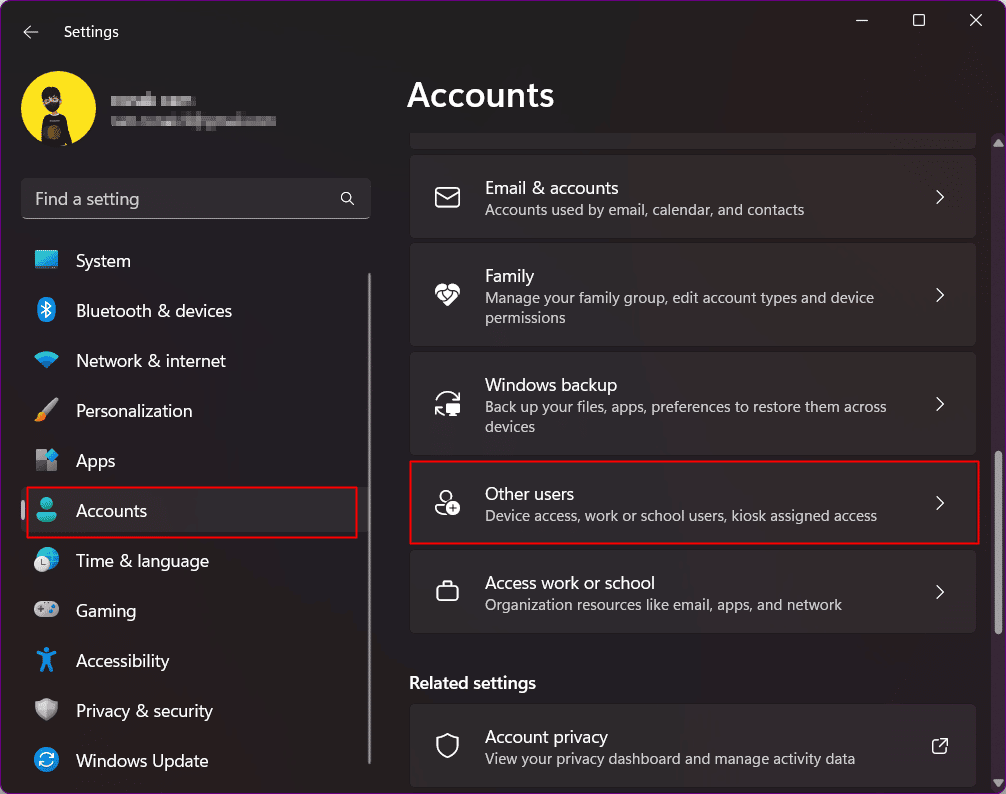Expand the Other users chevron

click(x=940, y=503)
